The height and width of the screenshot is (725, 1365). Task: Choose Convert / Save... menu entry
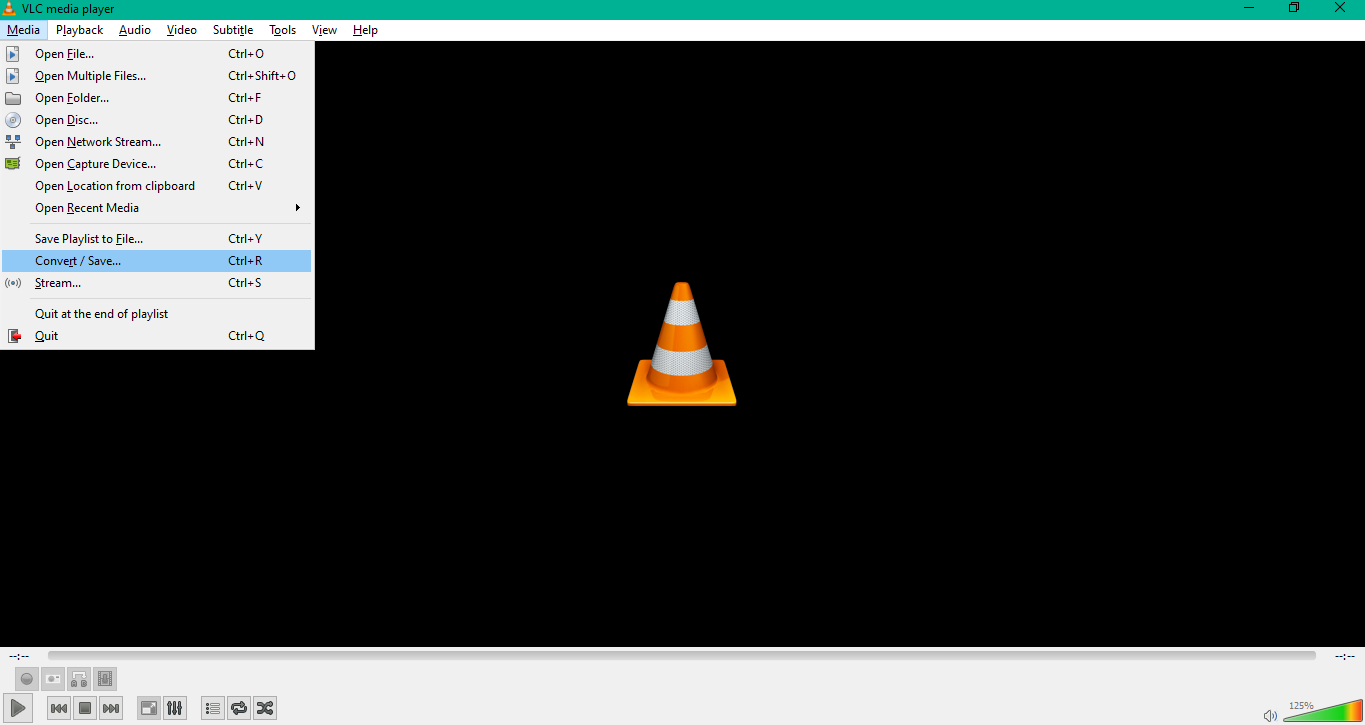point(157,261)
